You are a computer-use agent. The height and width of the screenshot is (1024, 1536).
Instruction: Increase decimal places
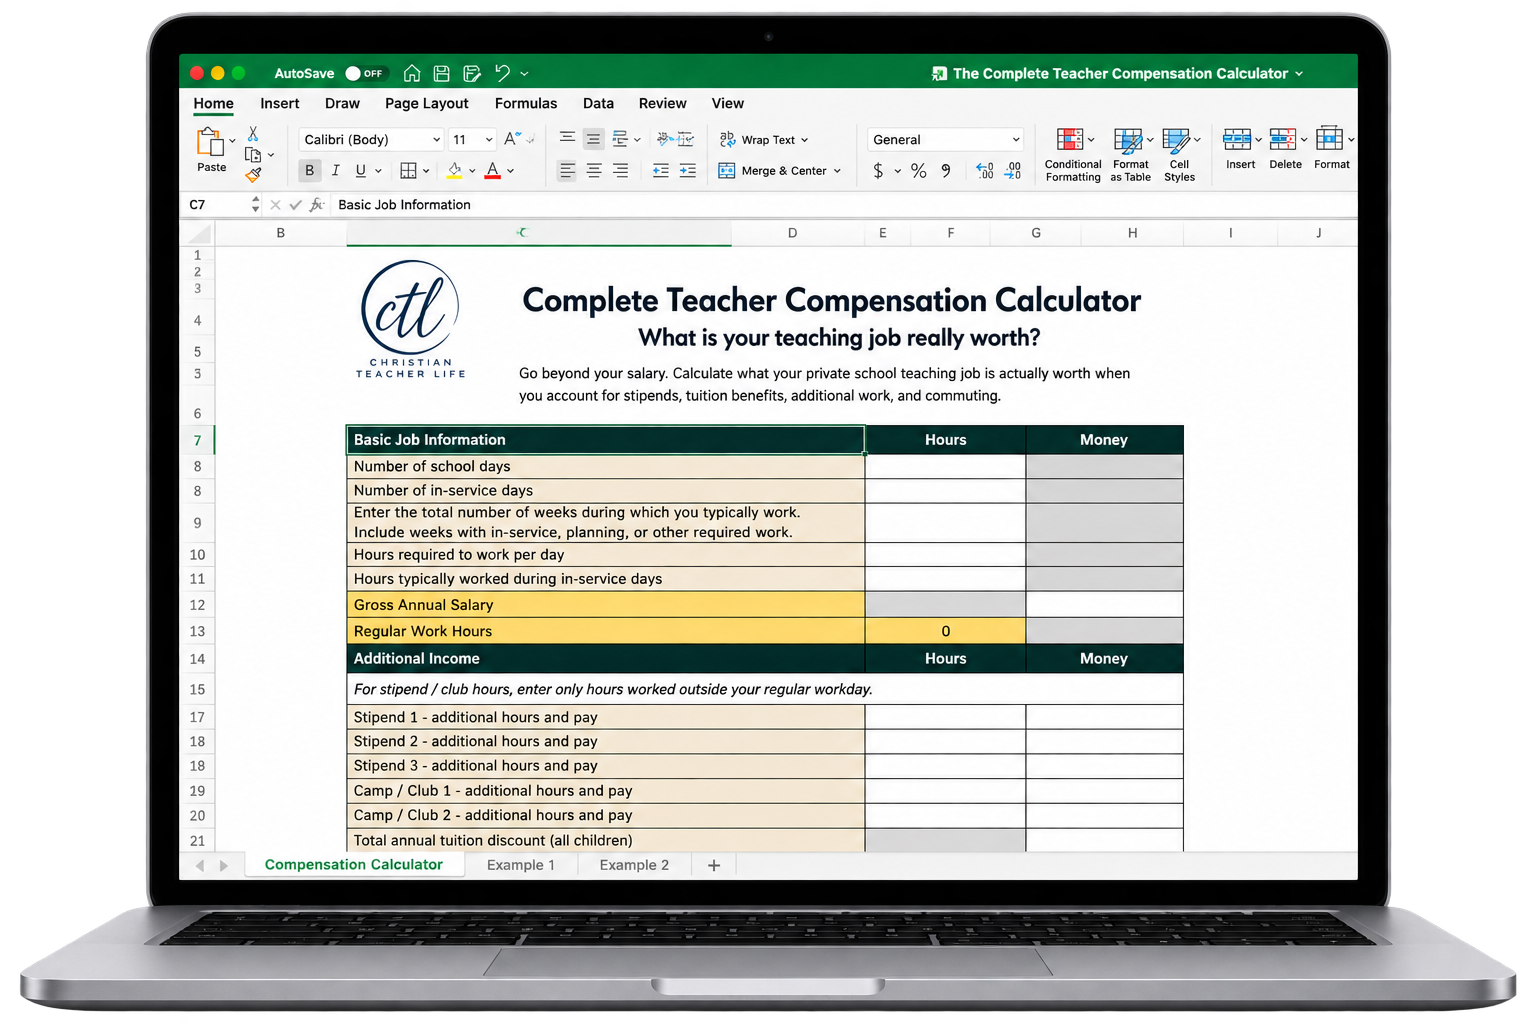985,171
